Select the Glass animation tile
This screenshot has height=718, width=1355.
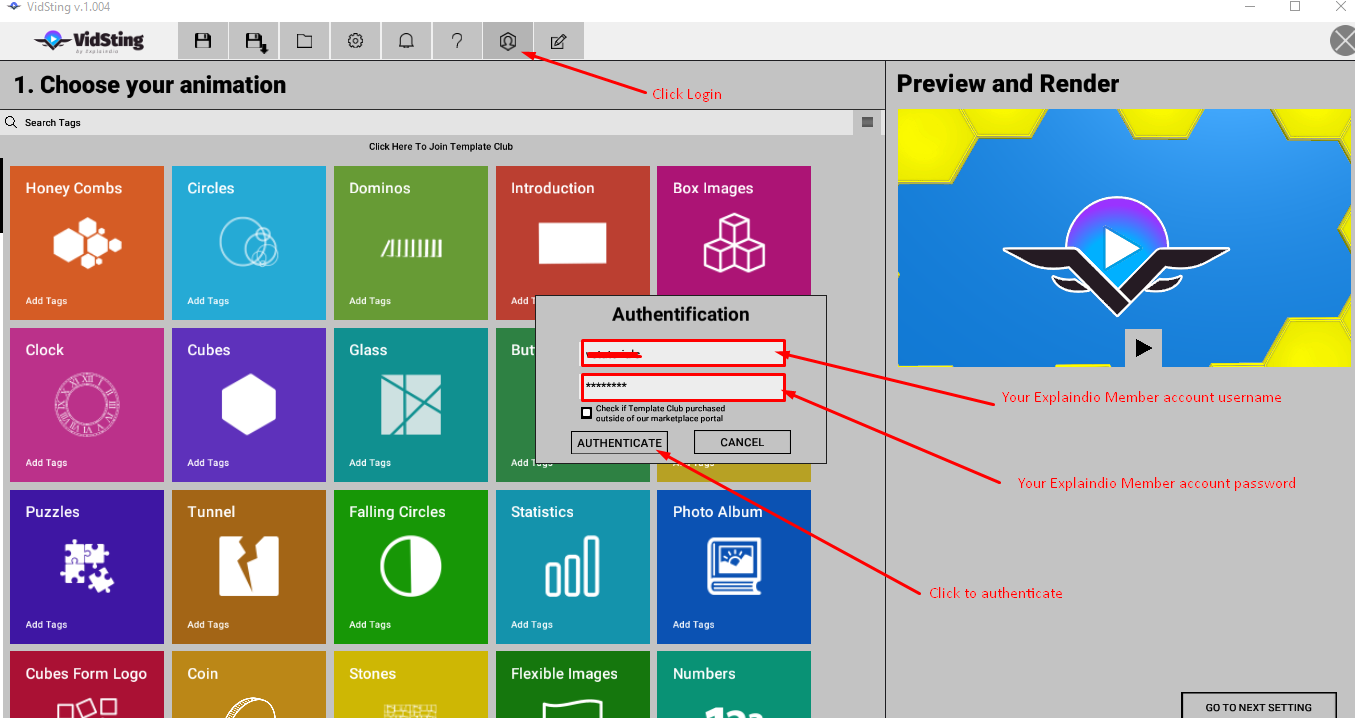tap(411, 405)
